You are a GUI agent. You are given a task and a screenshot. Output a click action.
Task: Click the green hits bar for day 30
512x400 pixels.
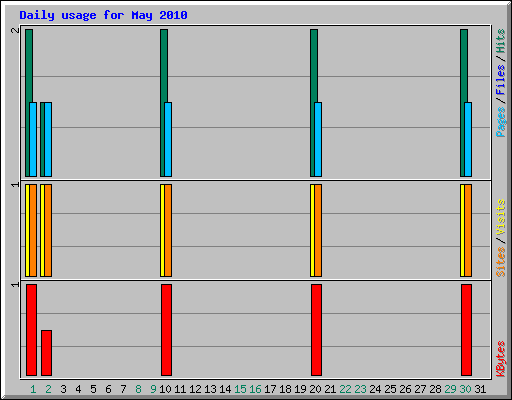point(464,67)
